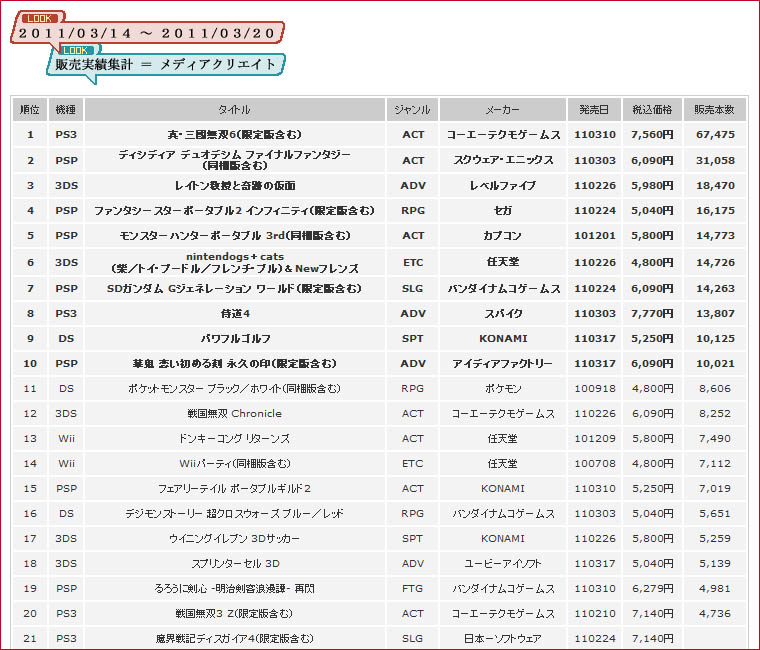Click the maker アイディアファクトリー

click(x=503, y=364)
